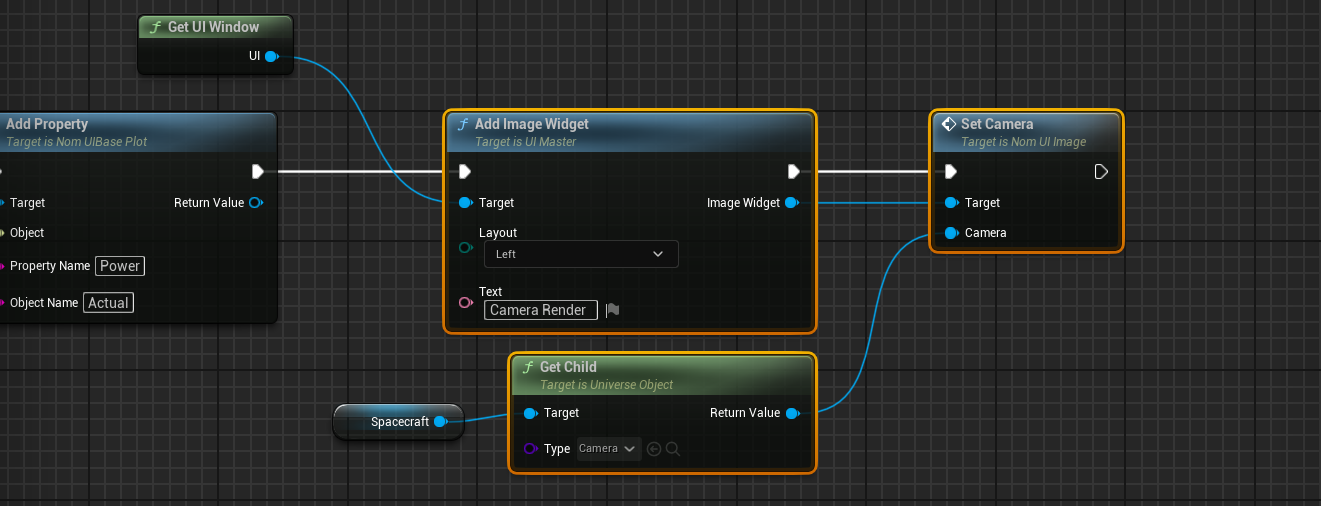The width and height of the screenshot is (1321, 506).
Task: Click the browse magnifier icon next to Type
Action: click(x=673, y=449)
